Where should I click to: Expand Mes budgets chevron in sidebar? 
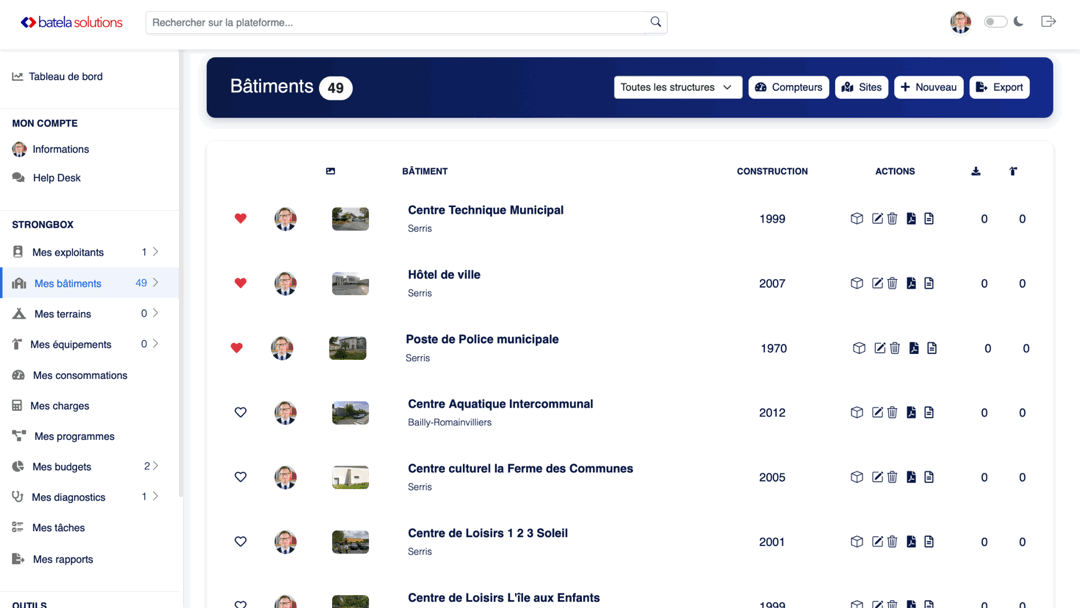tap(156, 466)
